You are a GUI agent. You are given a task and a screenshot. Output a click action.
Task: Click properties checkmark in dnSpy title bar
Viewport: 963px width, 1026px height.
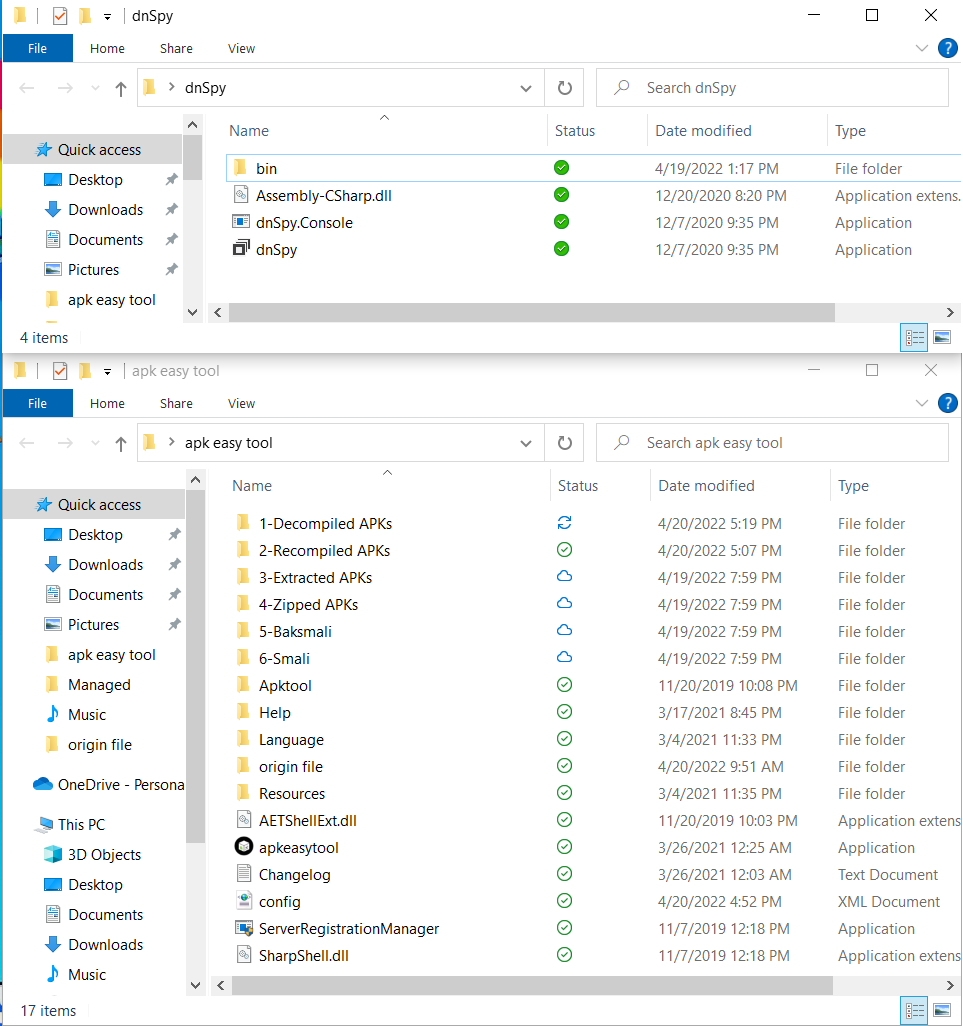60,16
